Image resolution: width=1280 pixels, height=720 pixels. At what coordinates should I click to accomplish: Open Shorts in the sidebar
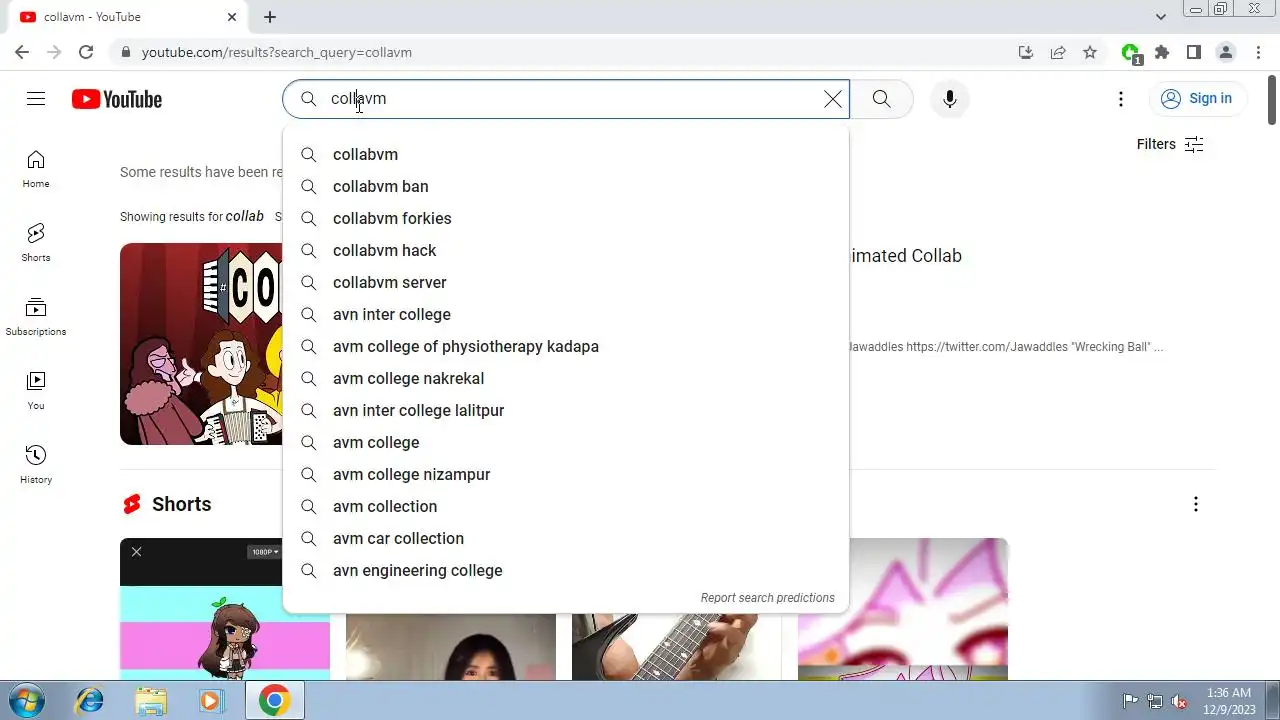click(x=36, y=243)
